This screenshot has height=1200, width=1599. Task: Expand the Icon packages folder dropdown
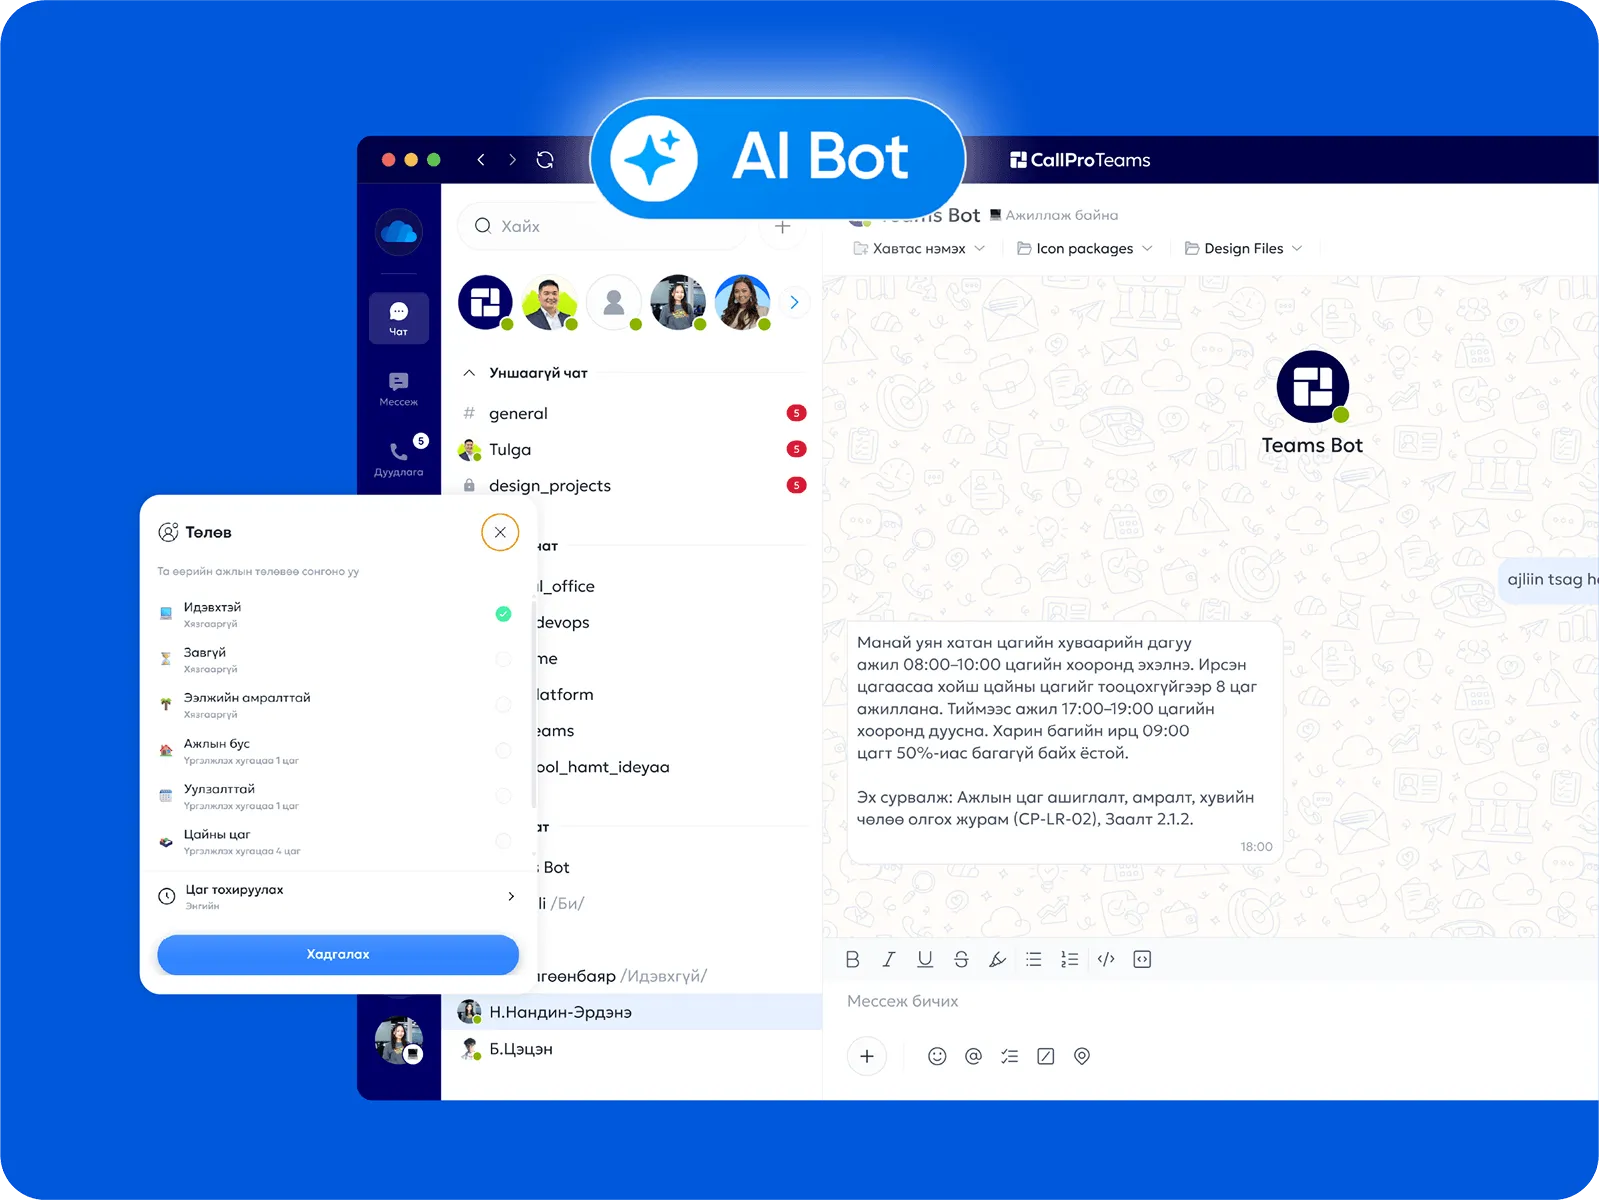tap(1085, 248)
